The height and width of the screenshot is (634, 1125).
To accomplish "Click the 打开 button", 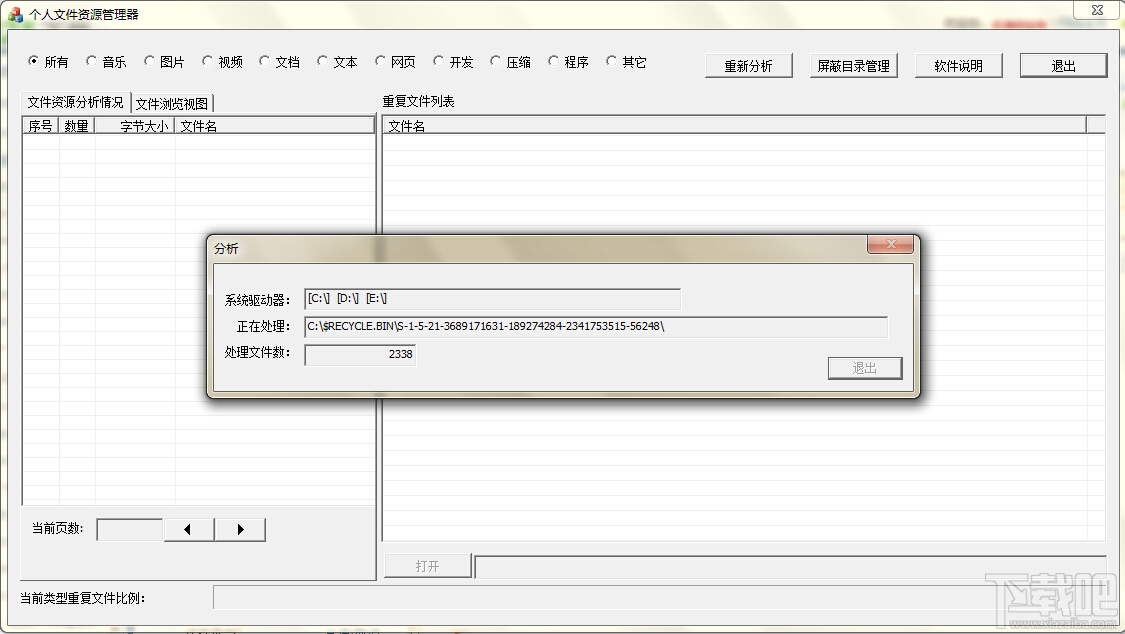I will tap(428, 566).
